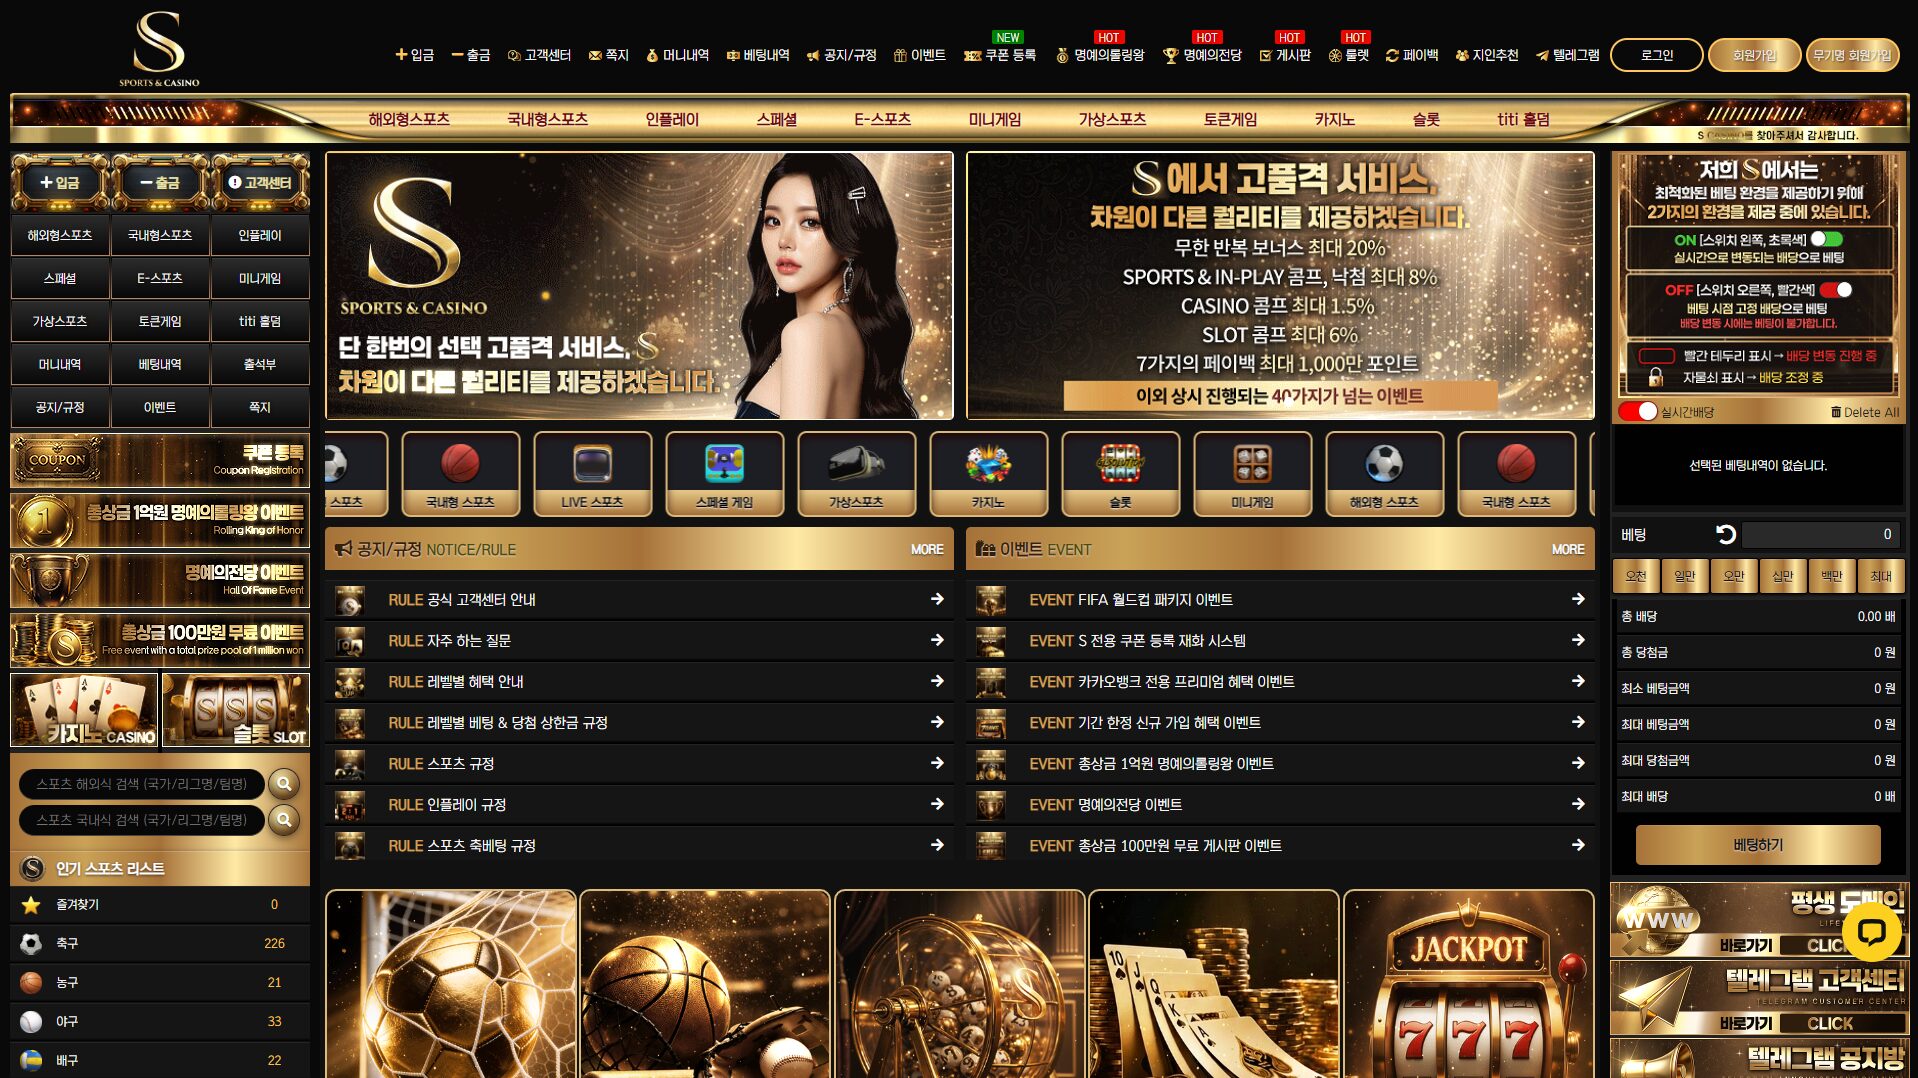
Task: Reset the bet amount with the refresh icon
Action: click(x=1725, y=535)
